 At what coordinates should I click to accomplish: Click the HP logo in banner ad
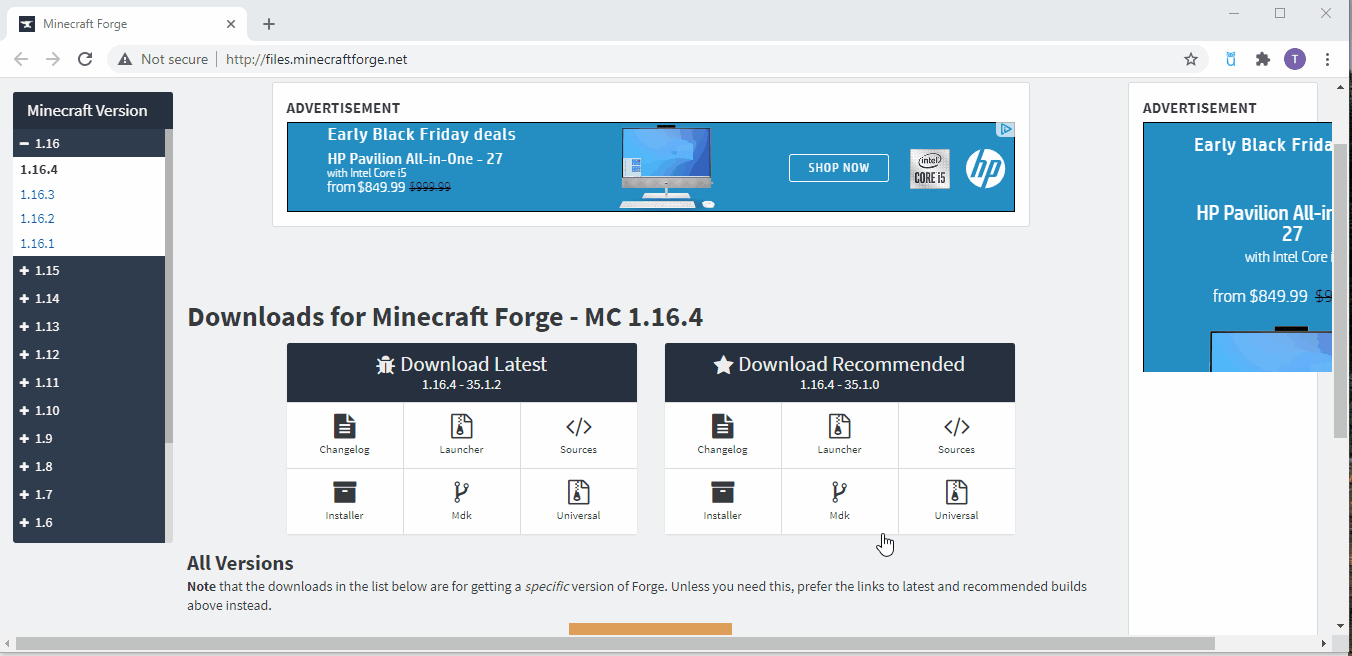pos(985,168)
